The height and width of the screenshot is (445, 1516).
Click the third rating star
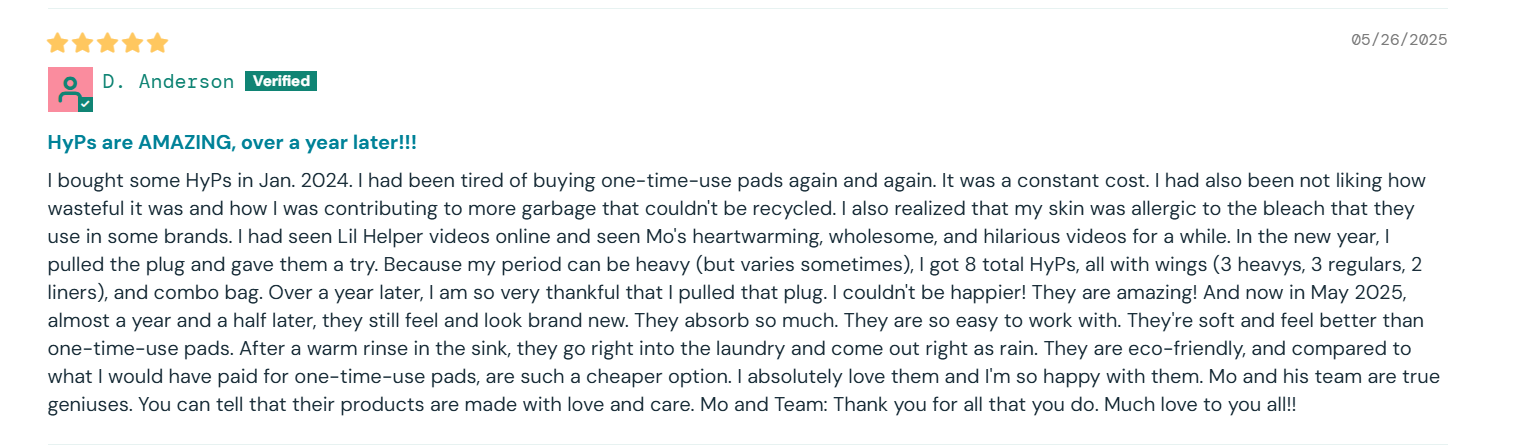(107, 43)
